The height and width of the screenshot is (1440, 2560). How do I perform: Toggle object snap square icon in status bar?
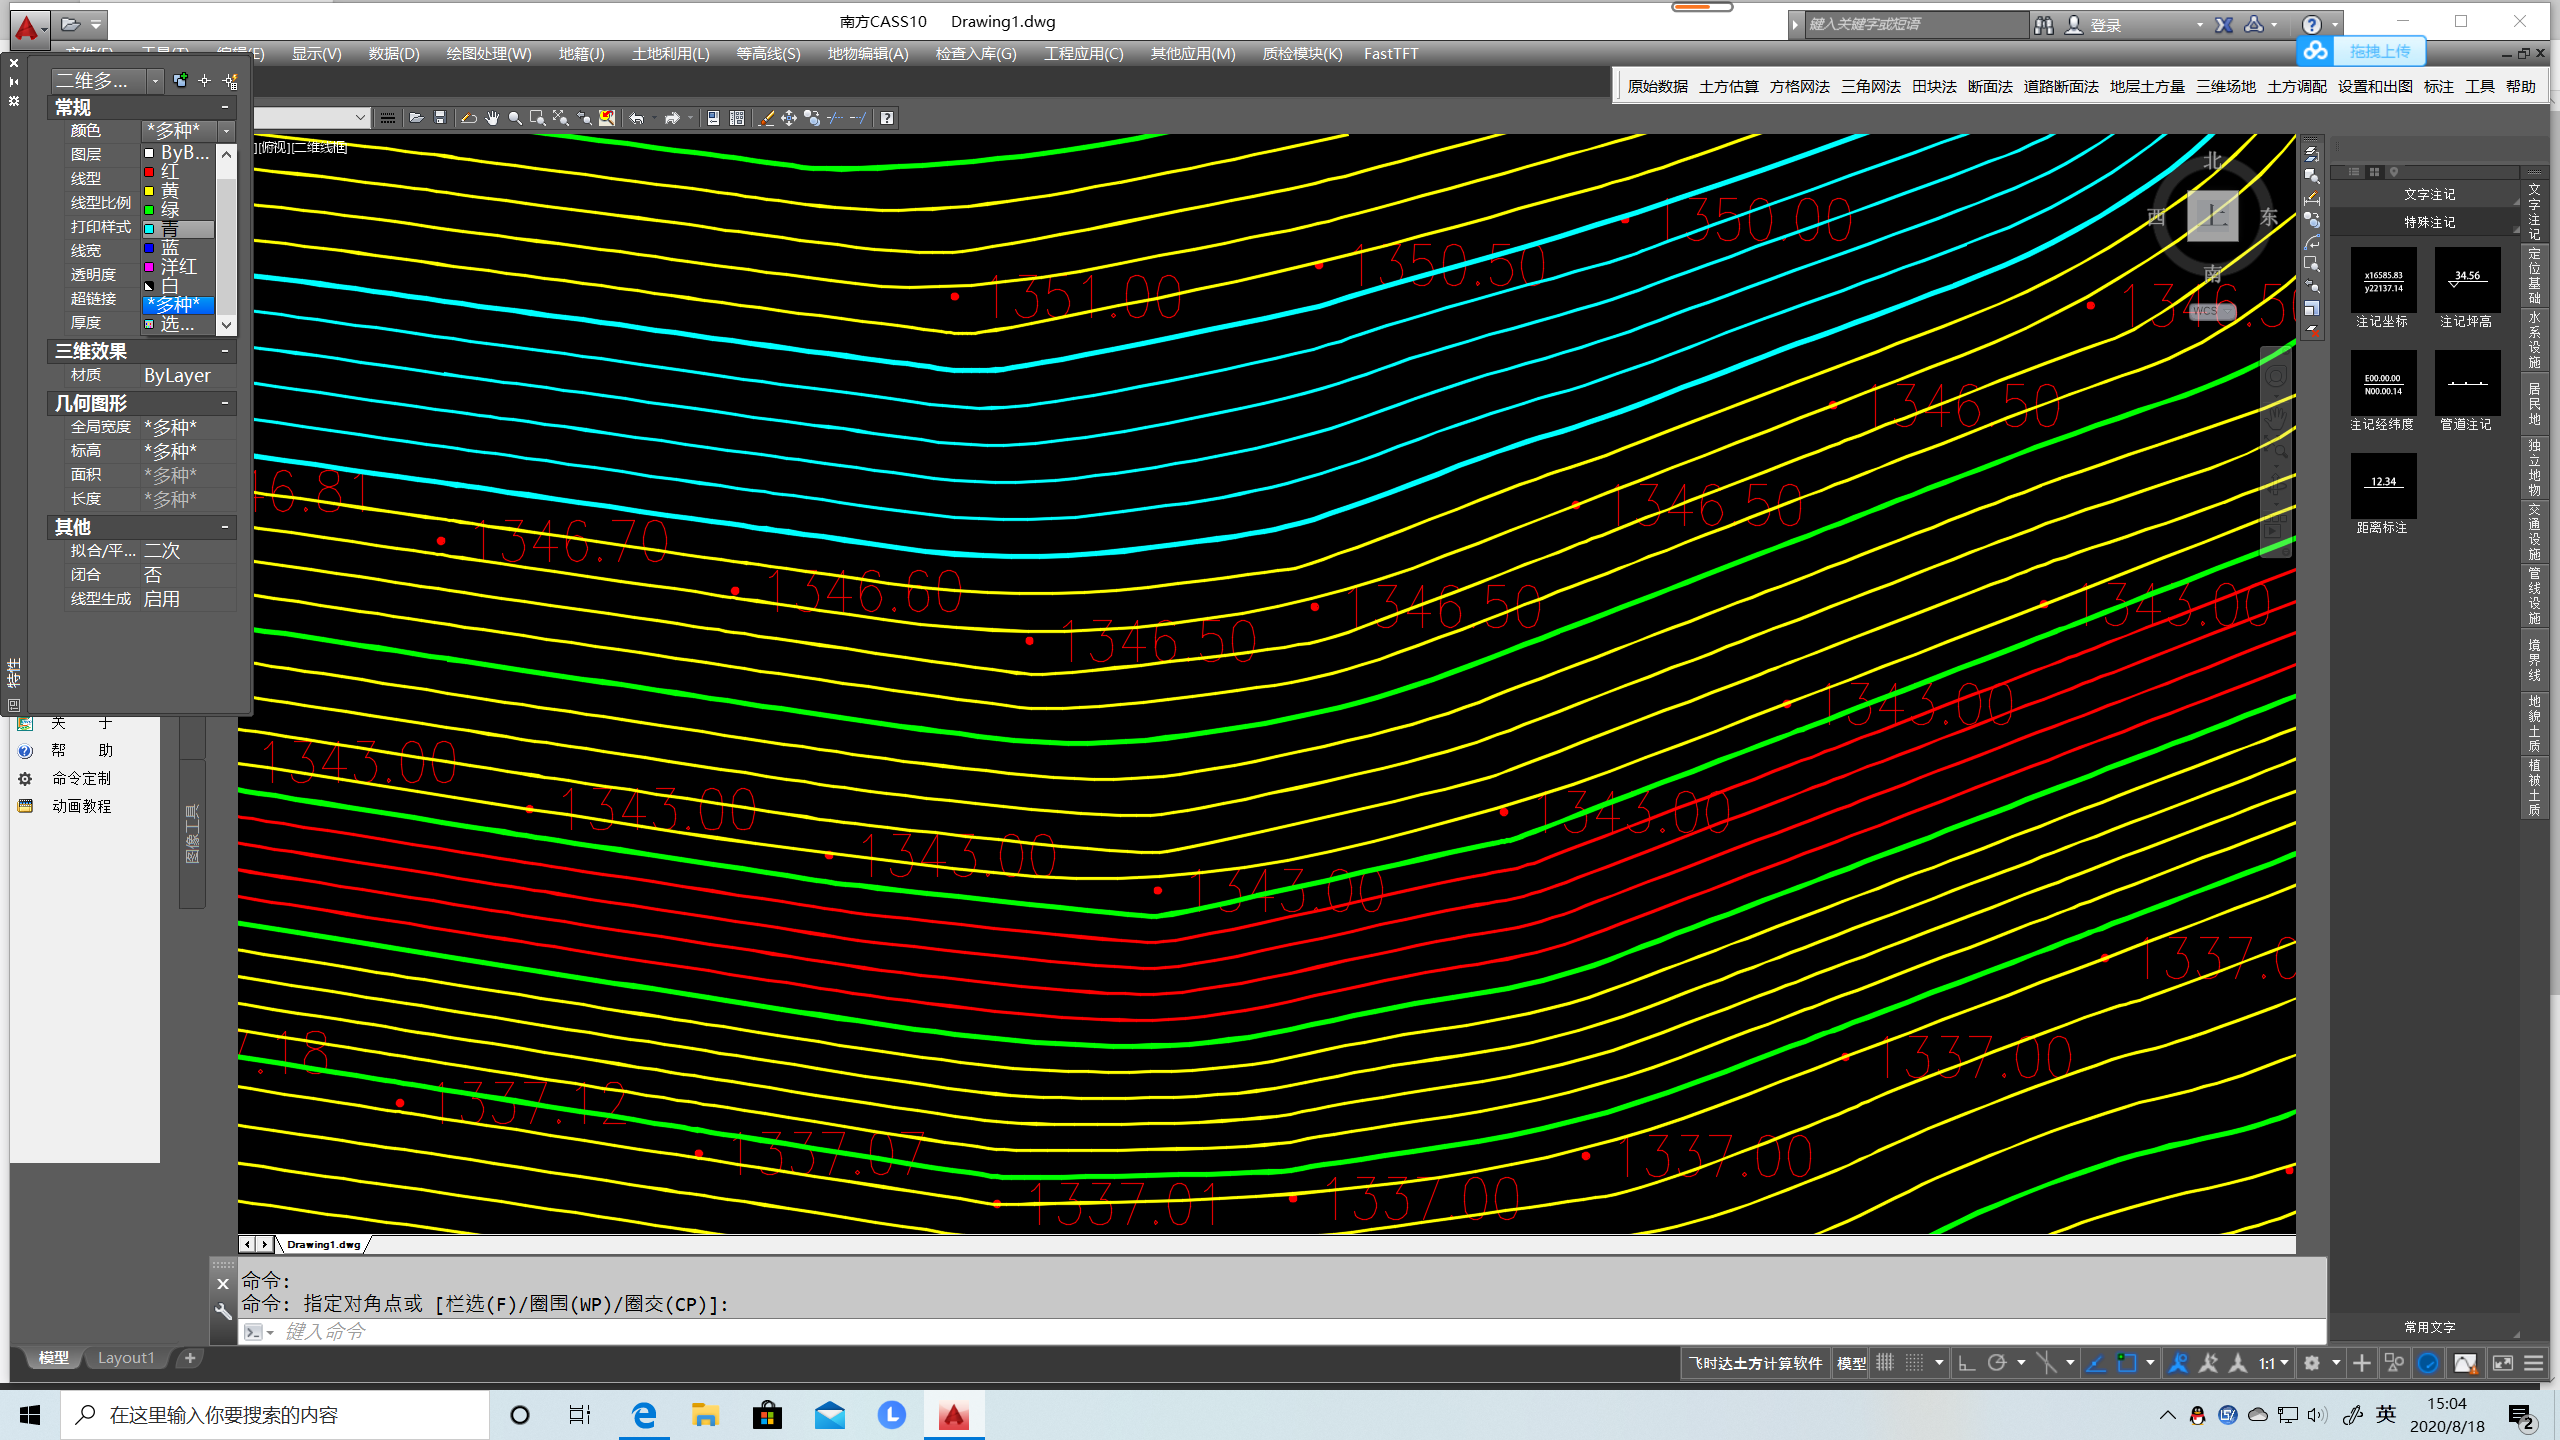2126,1363
